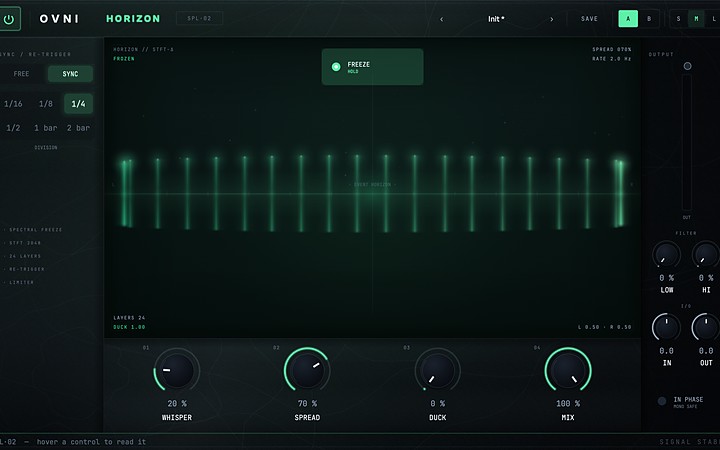The width and height of the screenshot is (720, 450).
Task: Click the RATE 2.0 Hz readout
Action: pos(612,59)
